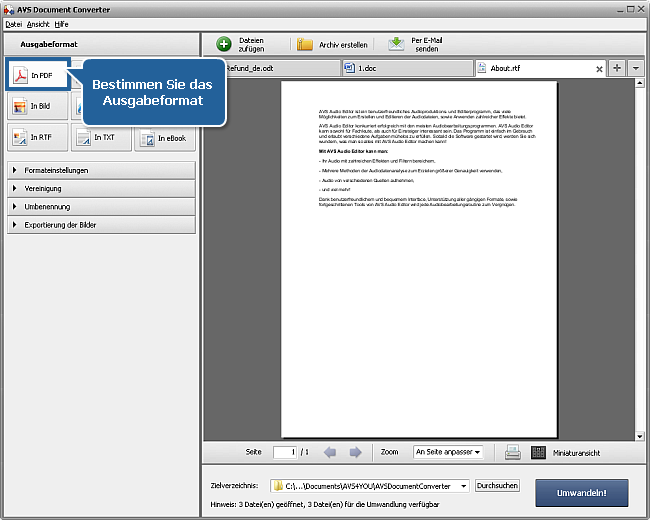Viewport: 650px width, 520px height.
Task: Open the tab list dropdown arrow
Action: click(x=636, y=68)
